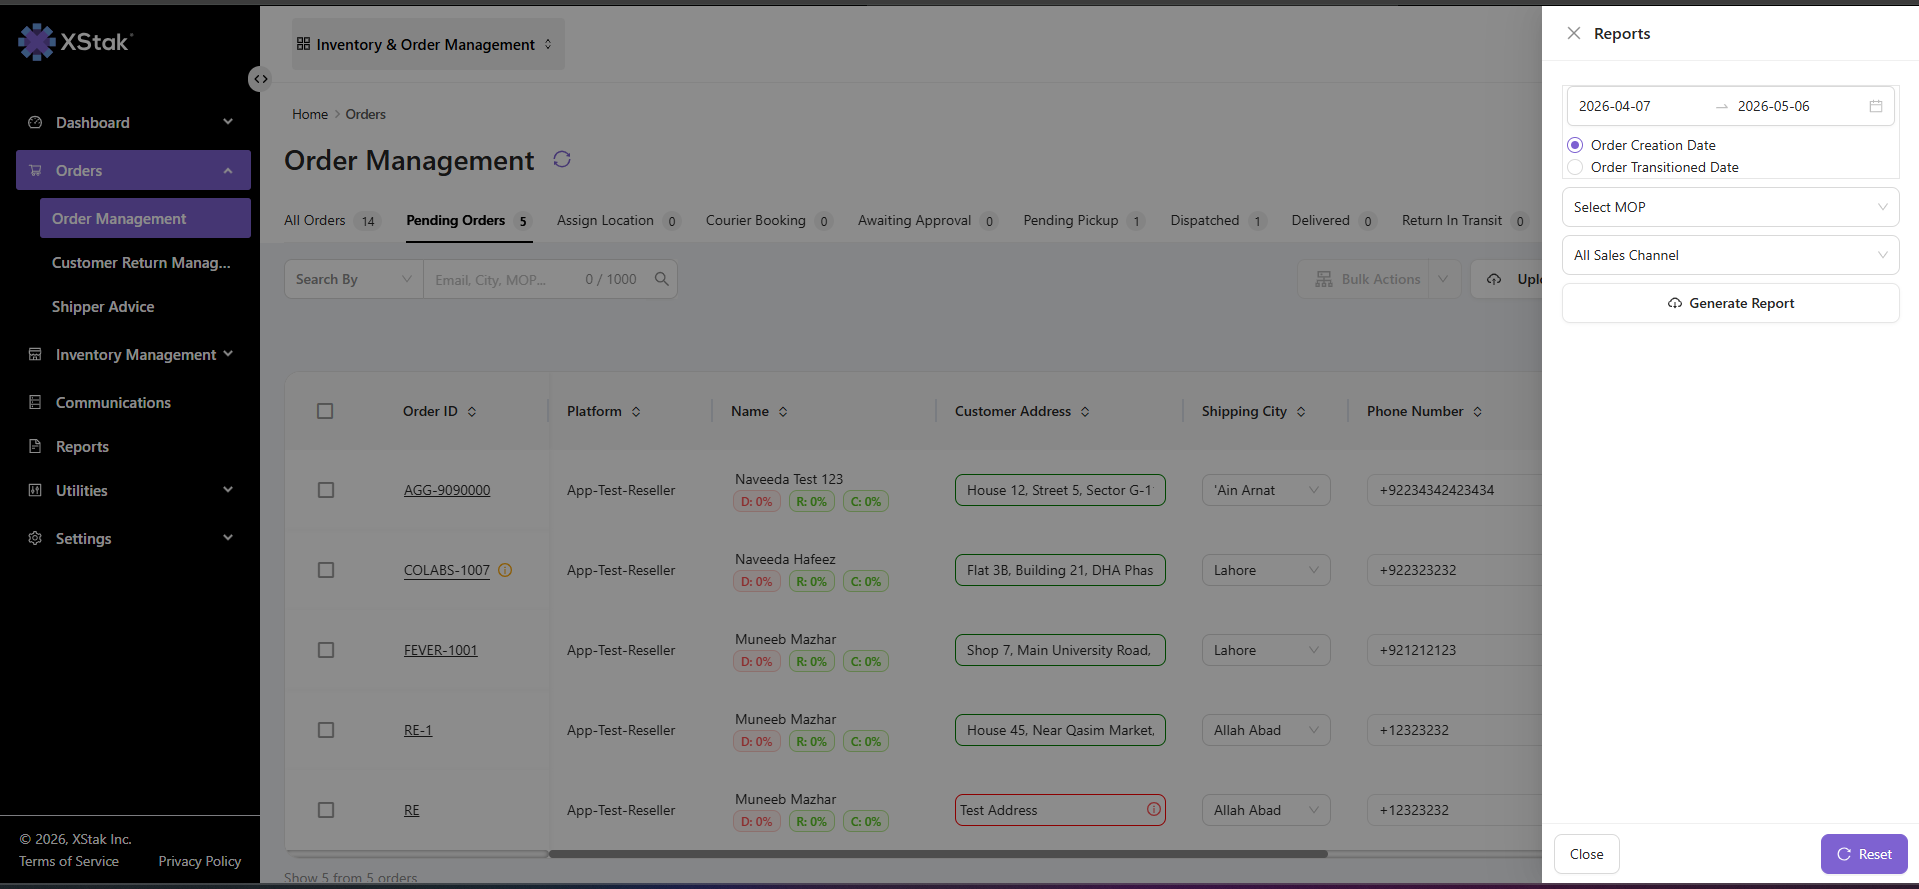
Task: Click the sidebar collapse arrows icon
Action: (x=260, y=79)
